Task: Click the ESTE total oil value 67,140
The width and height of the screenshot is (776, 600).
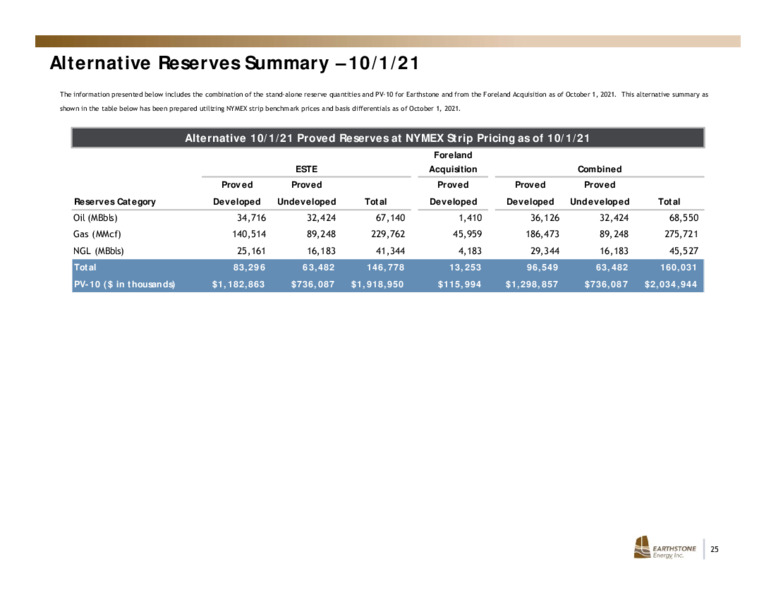Action: click(390, 217)
